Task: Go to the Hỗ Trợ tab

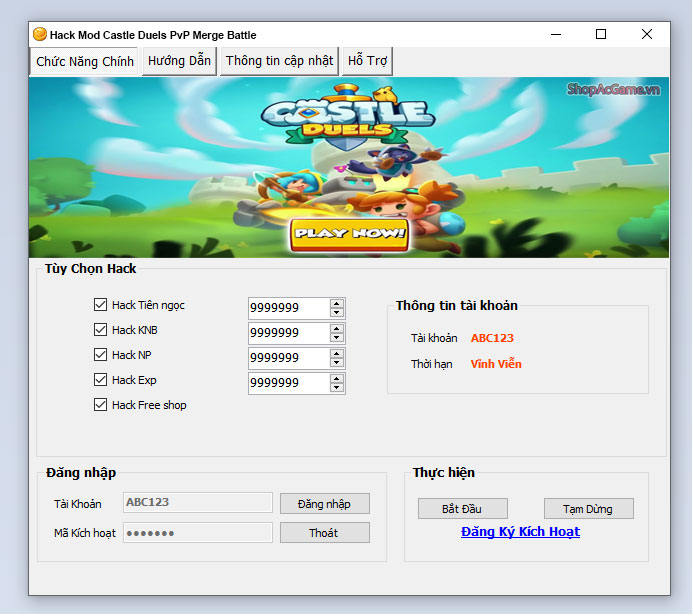Action: (367, 61)
